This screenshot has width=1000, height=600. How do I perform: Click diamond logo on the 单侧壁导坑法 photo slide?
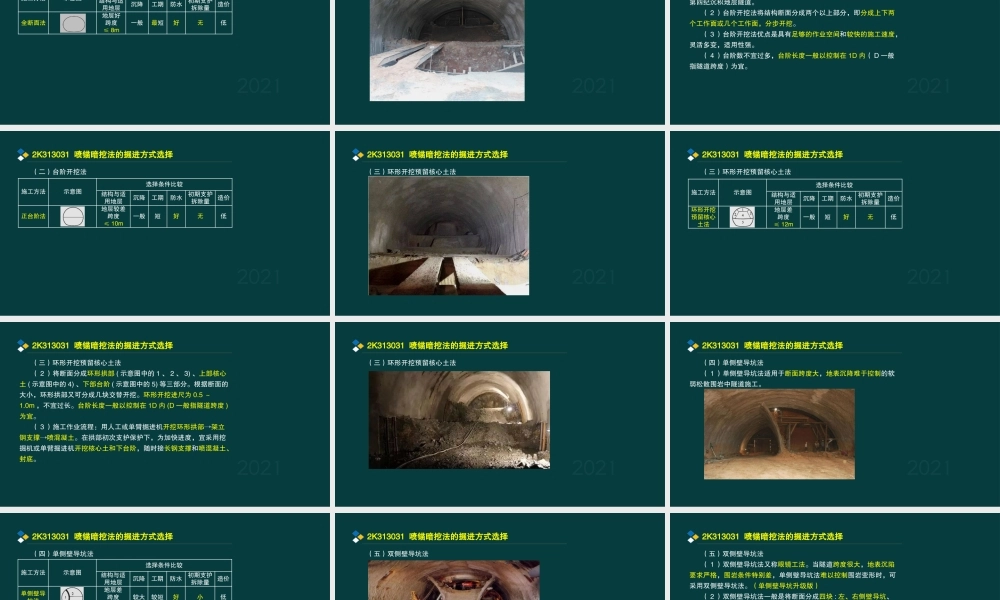(x=693, y=346)
